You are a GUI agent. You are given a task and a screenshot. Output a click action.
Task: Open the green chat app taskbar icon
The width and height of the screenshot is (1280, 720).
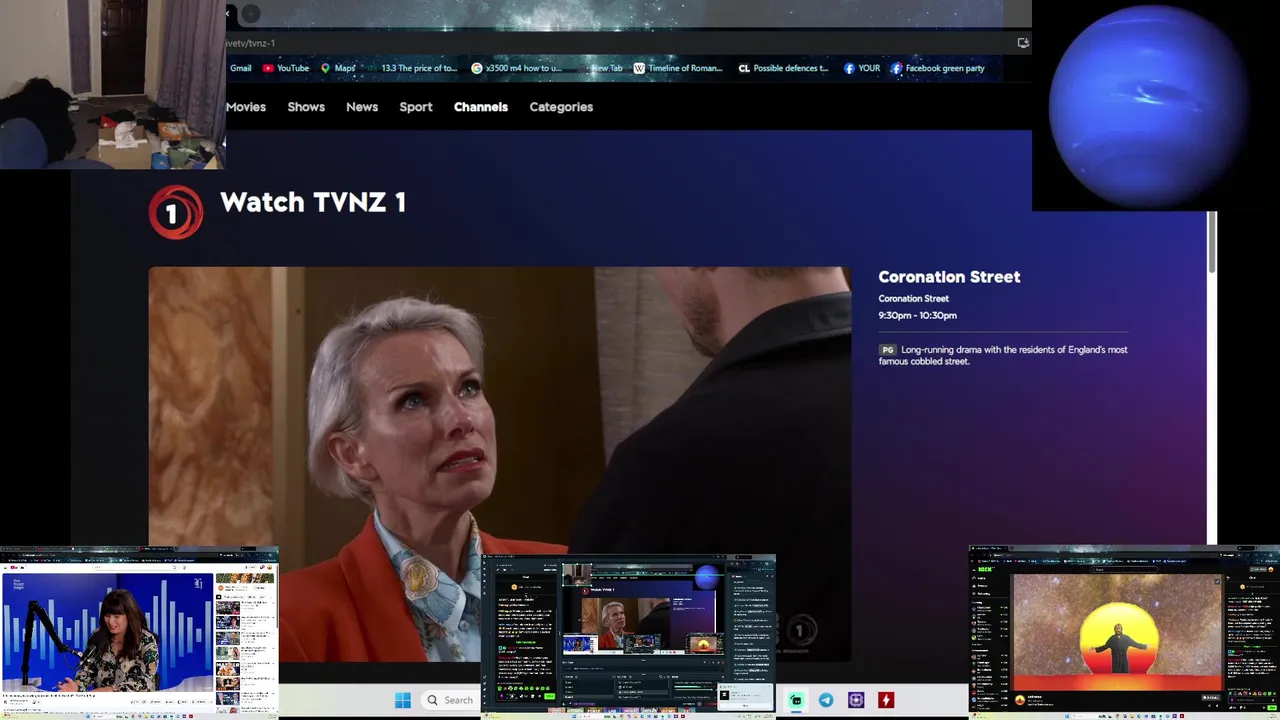coord(796,700)
